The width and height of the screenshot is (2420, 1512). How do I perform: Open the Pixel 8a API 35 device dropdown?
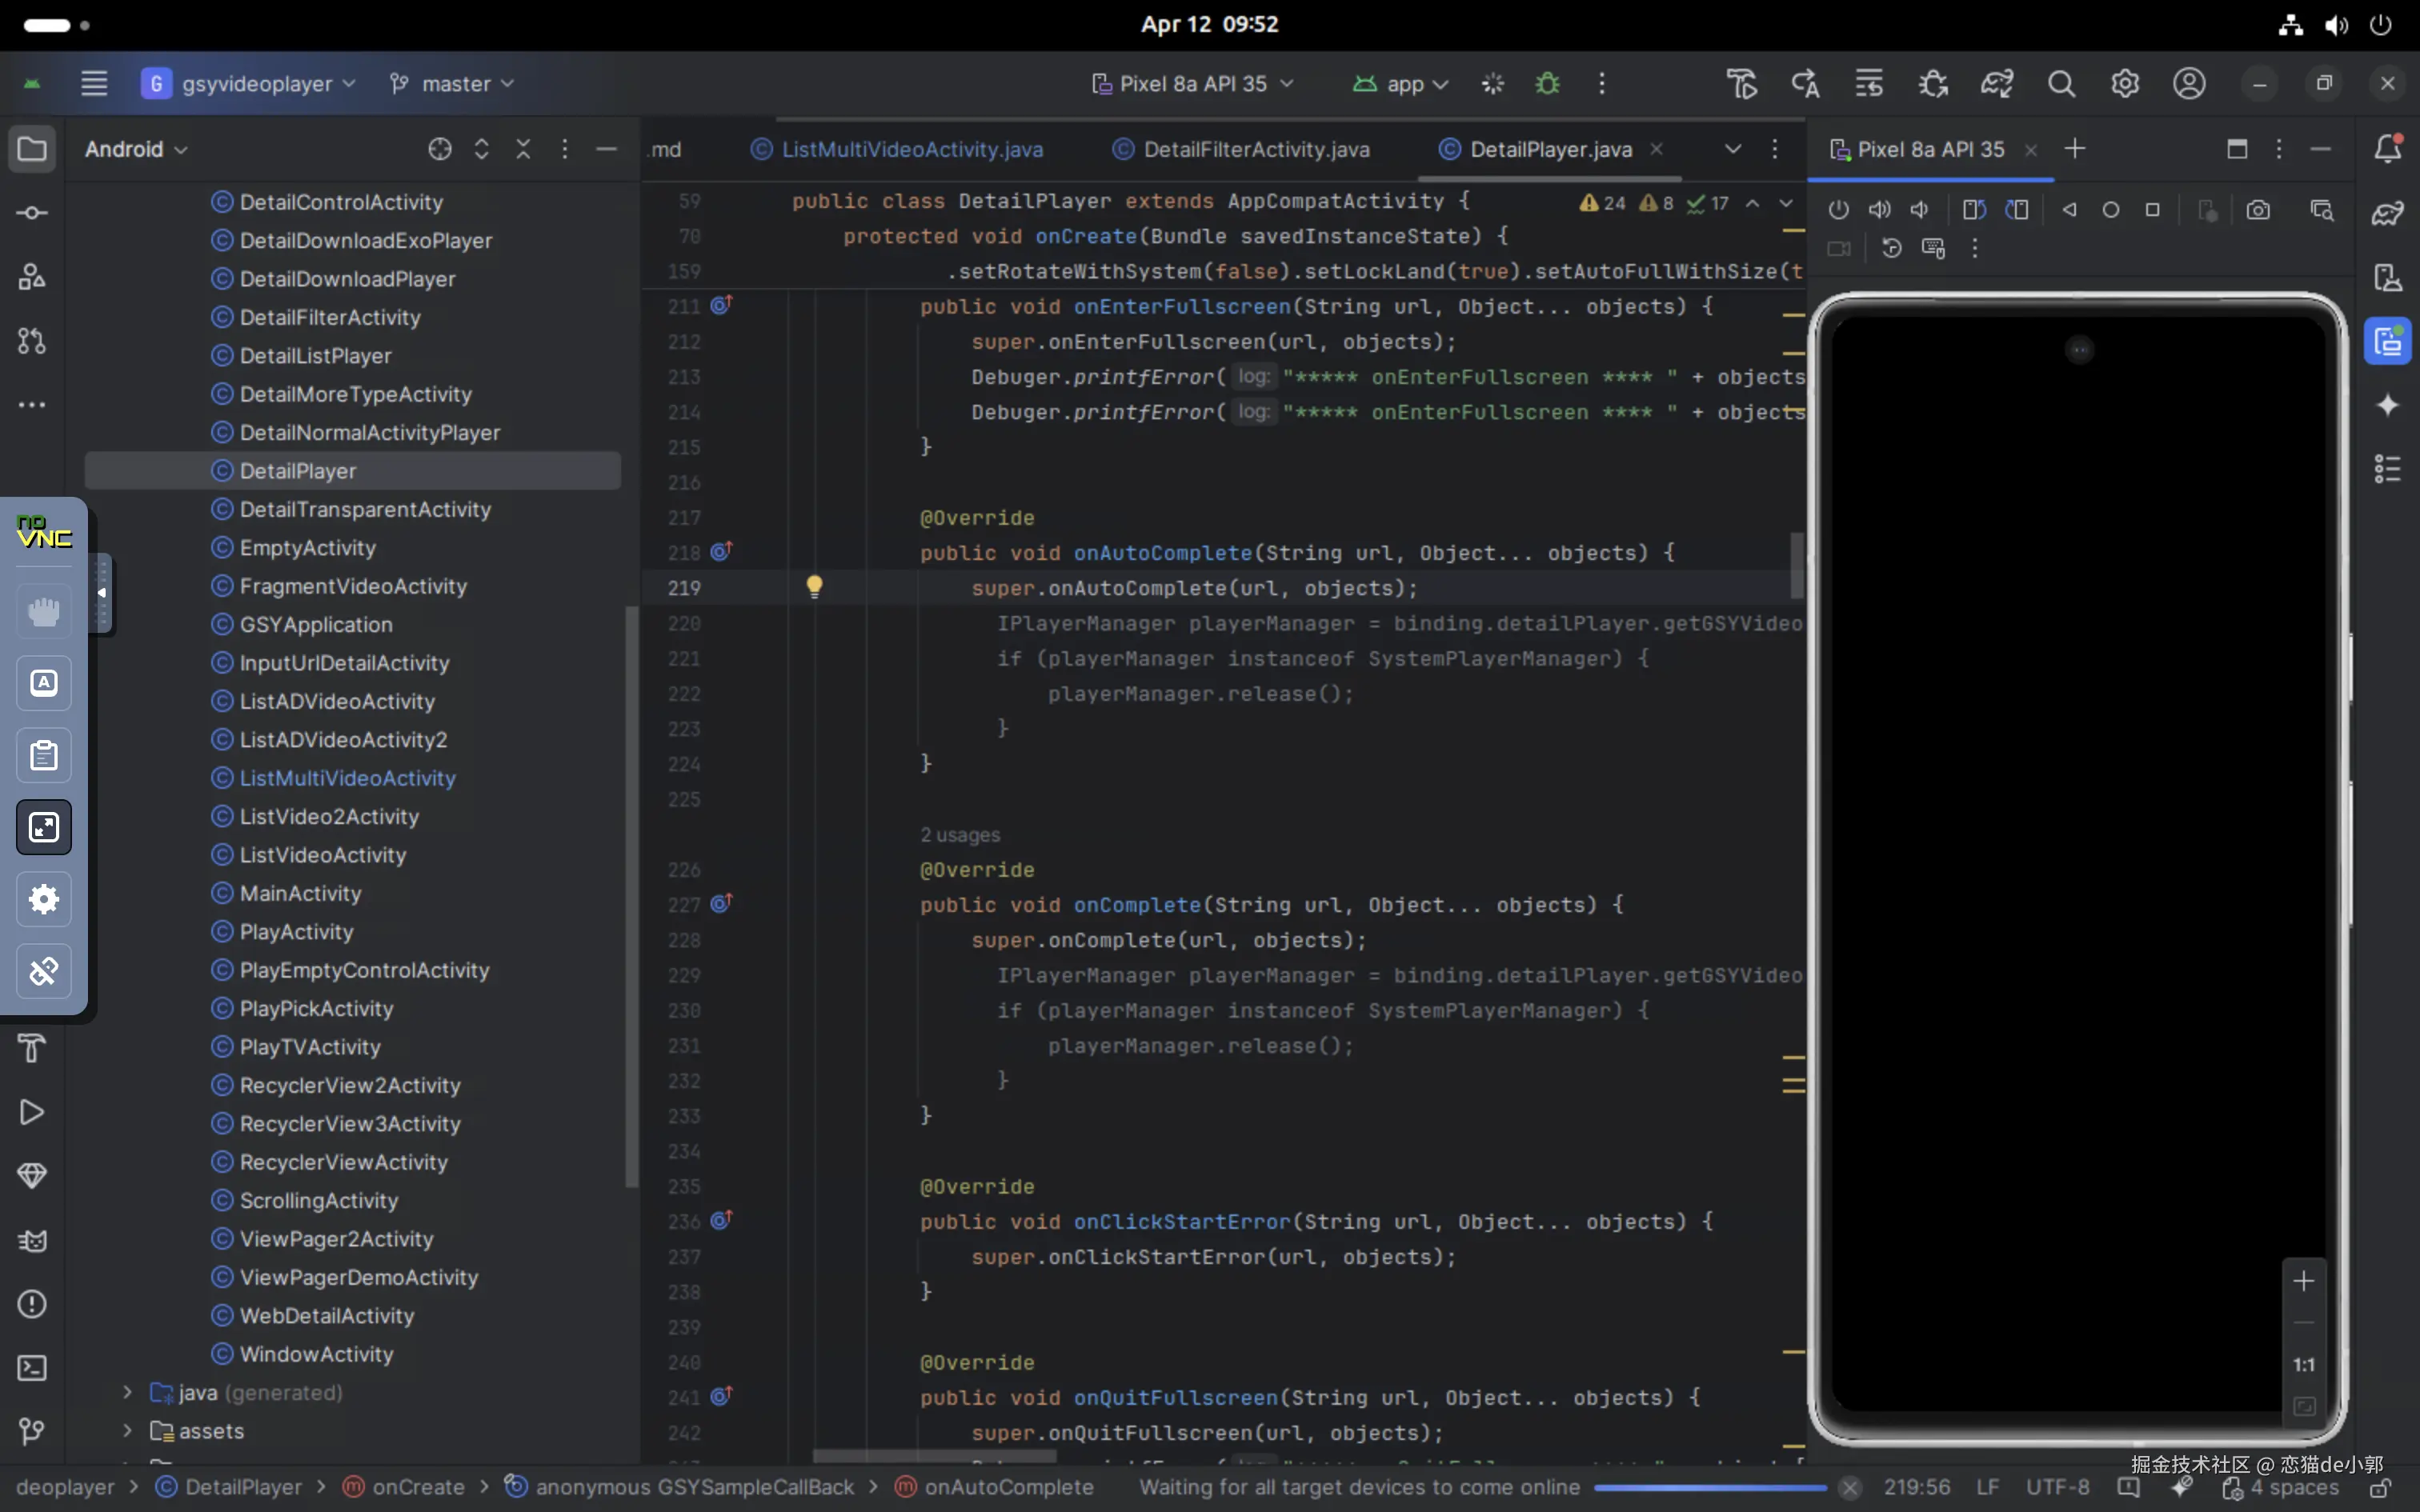pyautogui.click(x=1193, y=84)
